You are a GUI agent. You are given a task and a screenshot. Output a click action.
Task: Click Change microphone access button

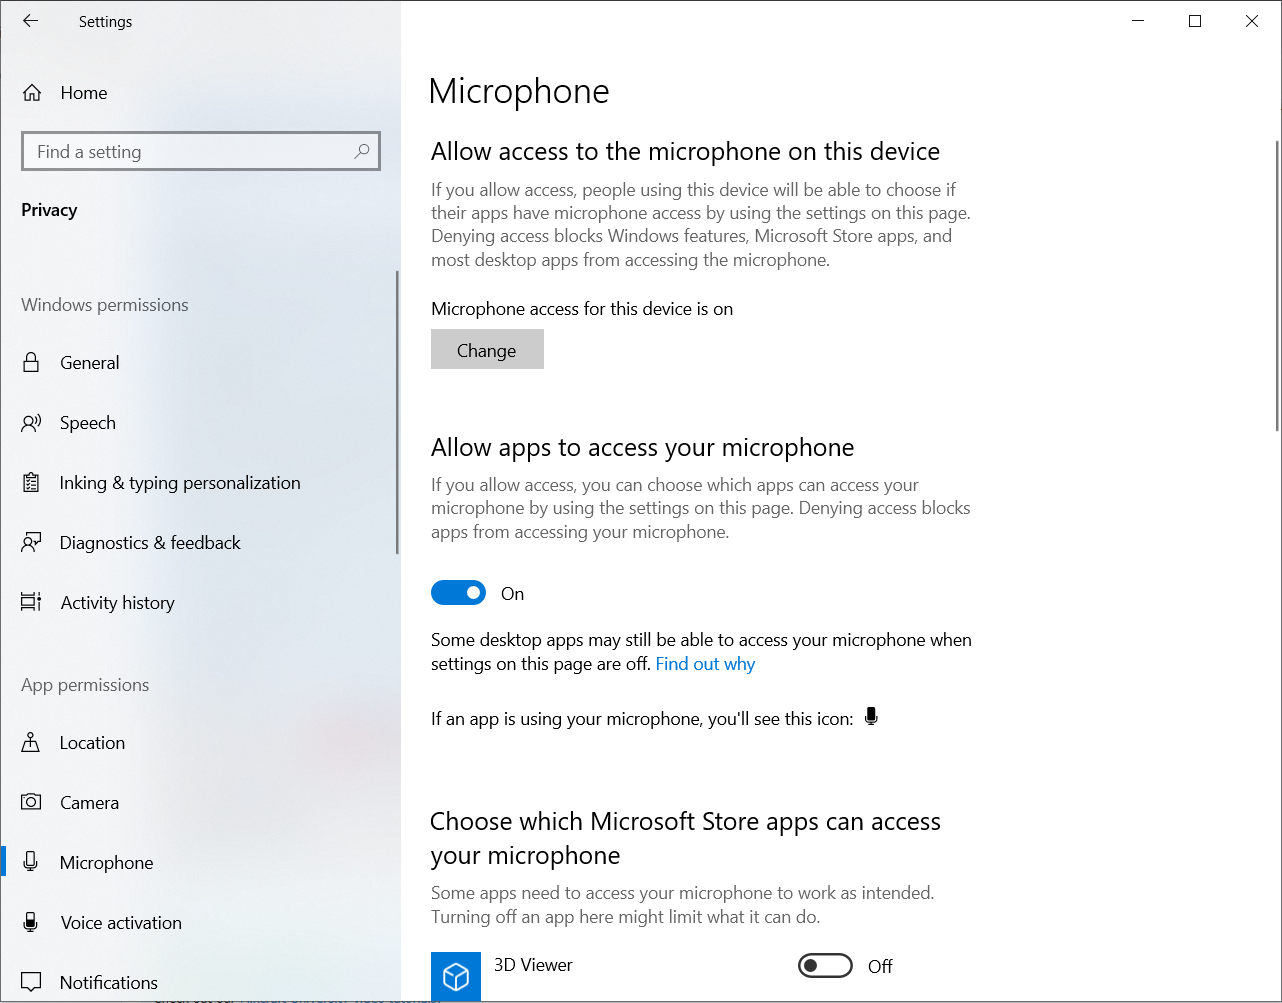pos(487,350)
